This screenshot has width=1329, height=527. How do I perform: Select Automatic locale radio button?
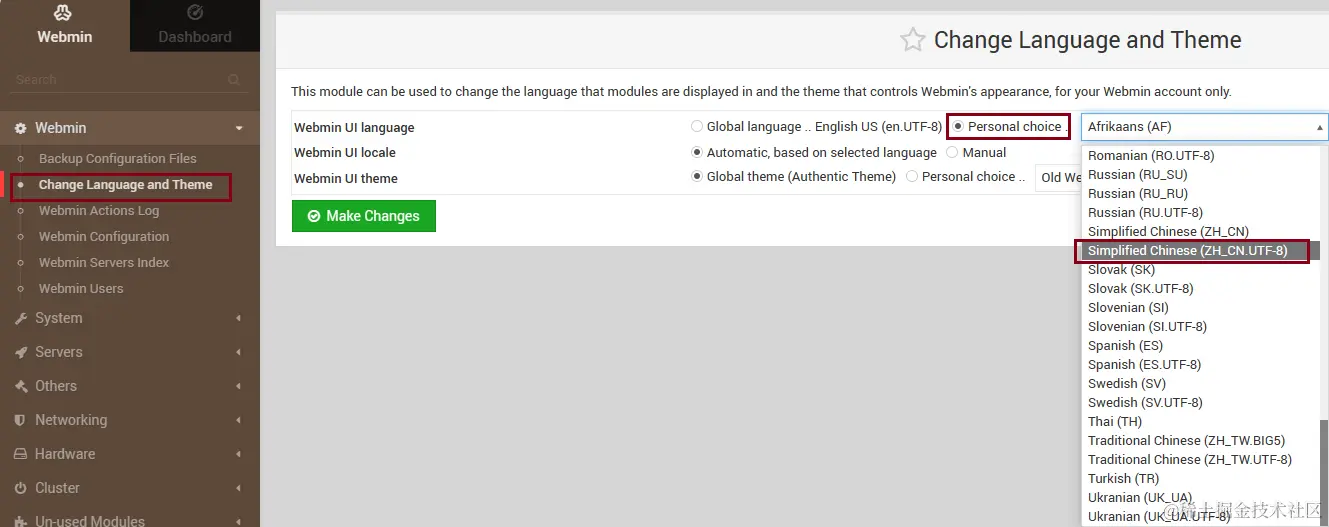click(697, 153)
